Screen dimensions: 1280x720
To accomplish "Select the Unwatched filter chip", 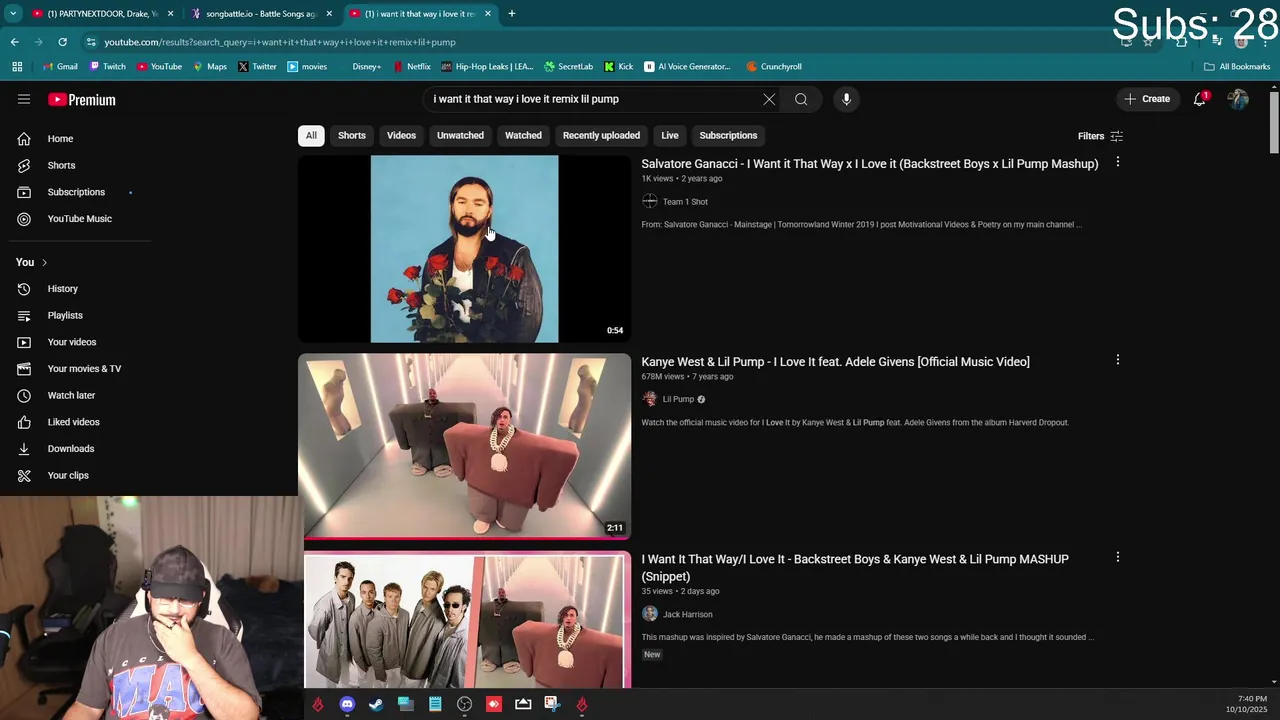I will tap(460, 135).
